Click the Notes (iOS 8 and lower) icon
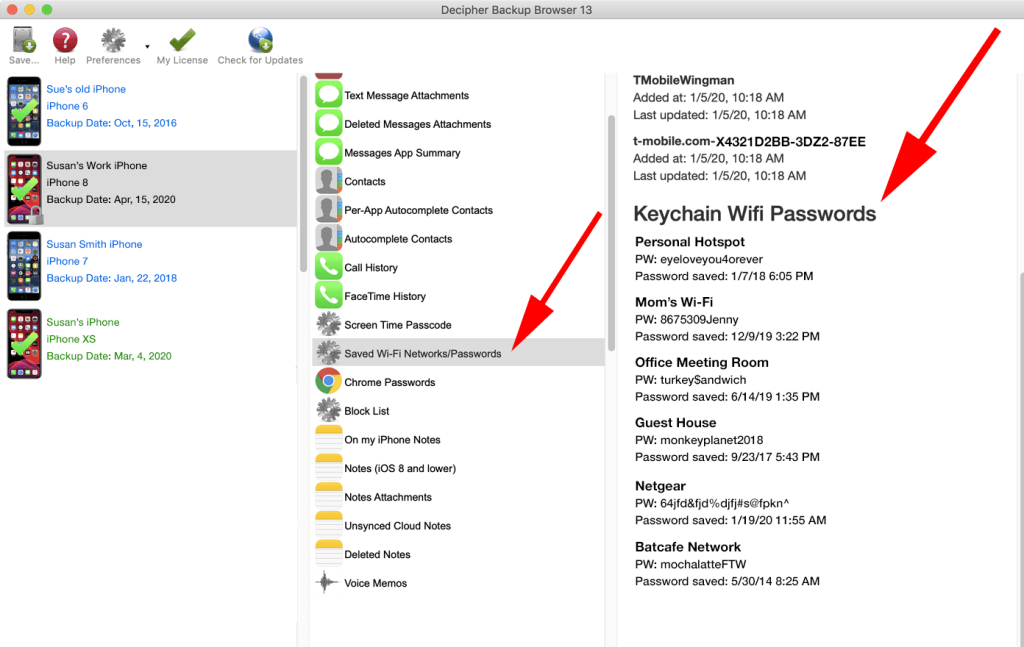Viewport: 1024px width, 647px height. click(x=328, y=468)
